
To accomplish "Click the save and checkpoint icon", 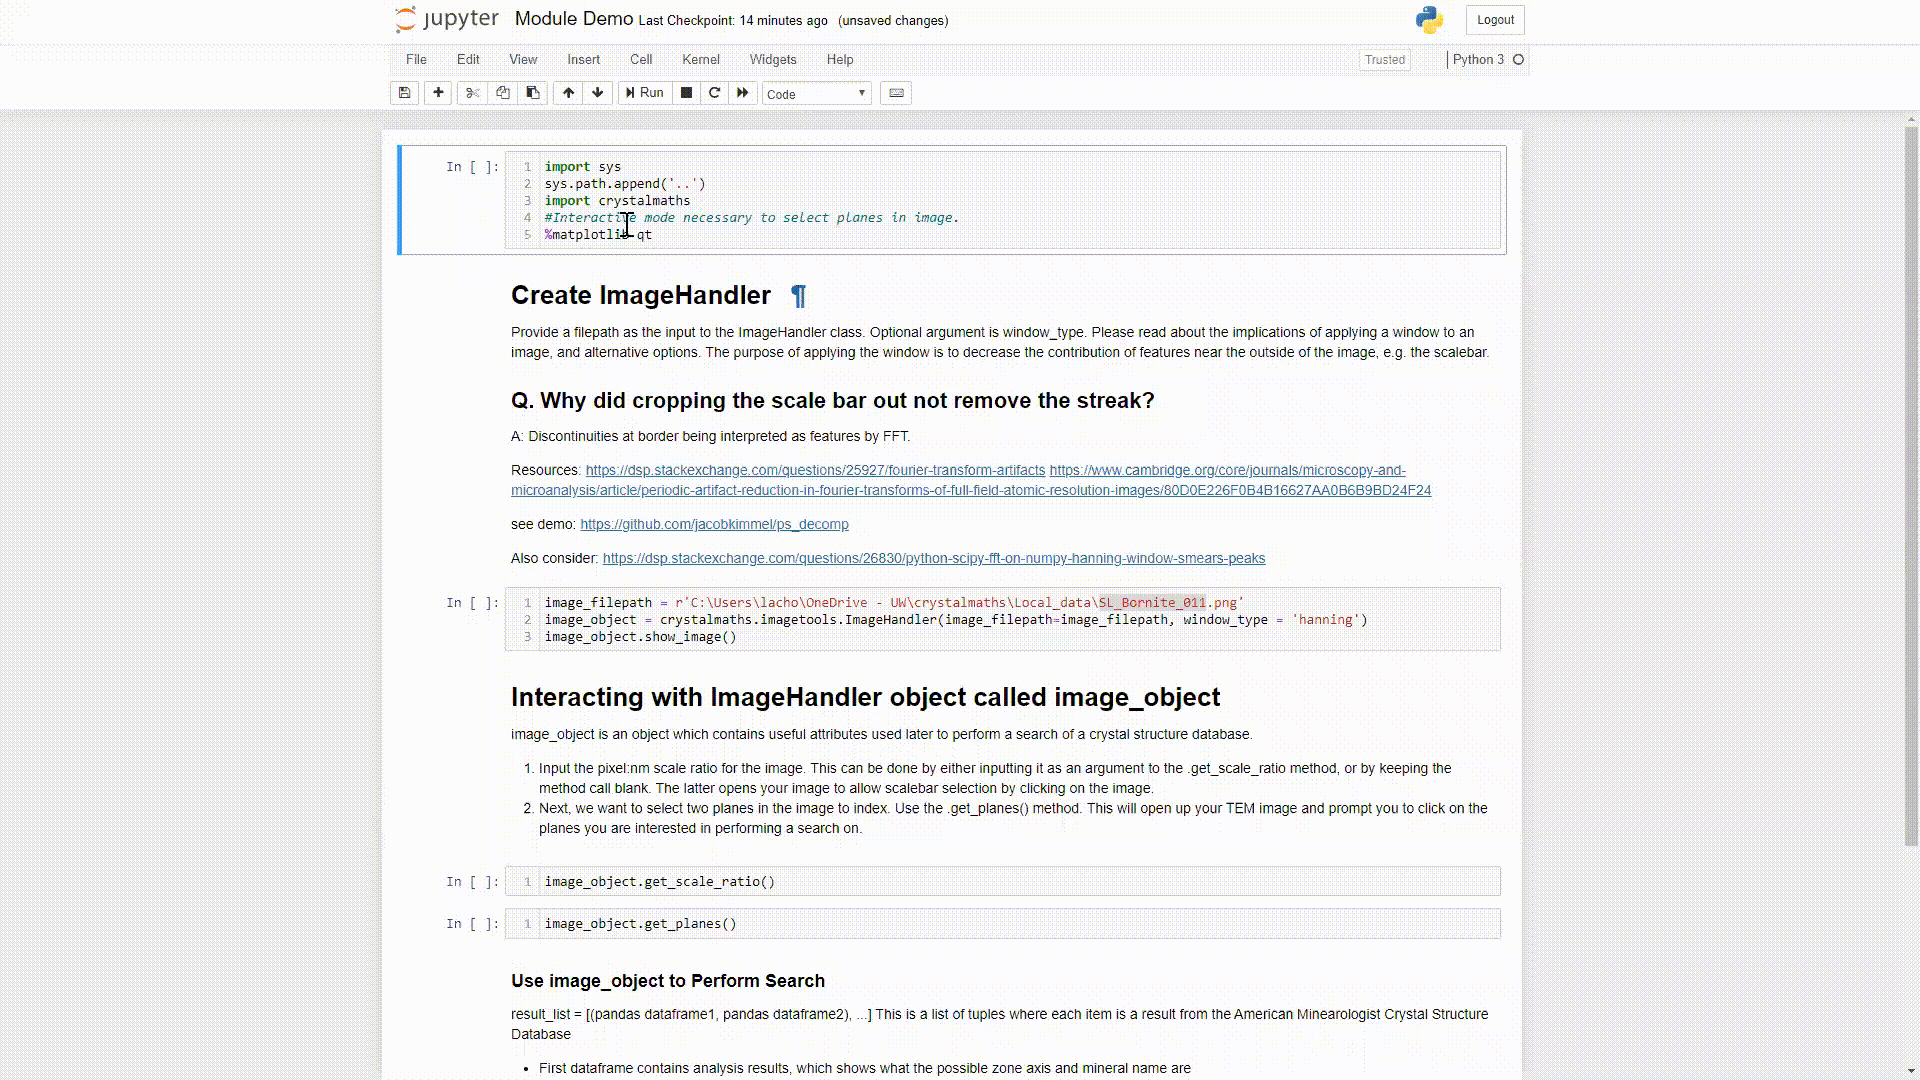I will point(404,93).
